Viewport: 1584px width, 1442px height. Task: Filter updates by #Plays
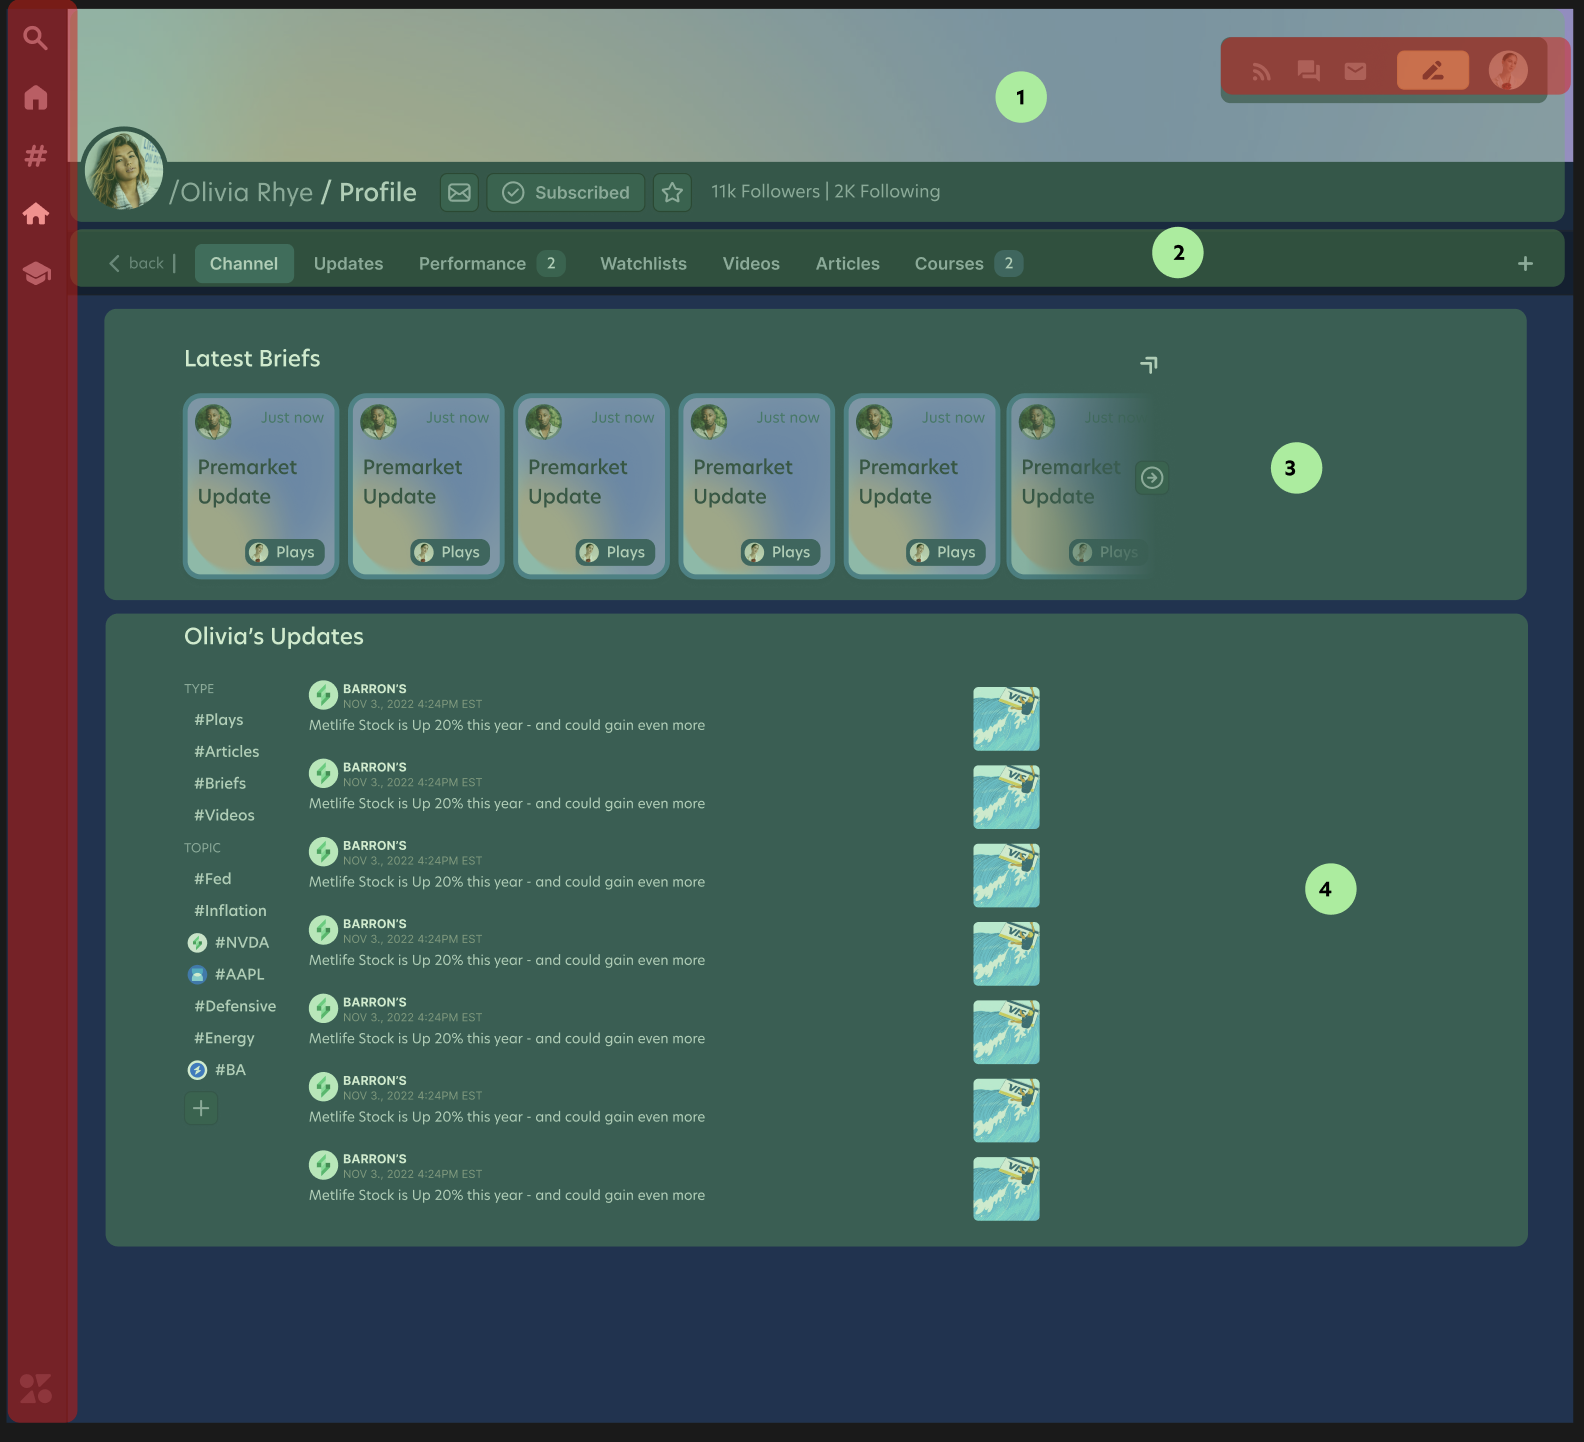pyautogui.click(x=219, y=720)
